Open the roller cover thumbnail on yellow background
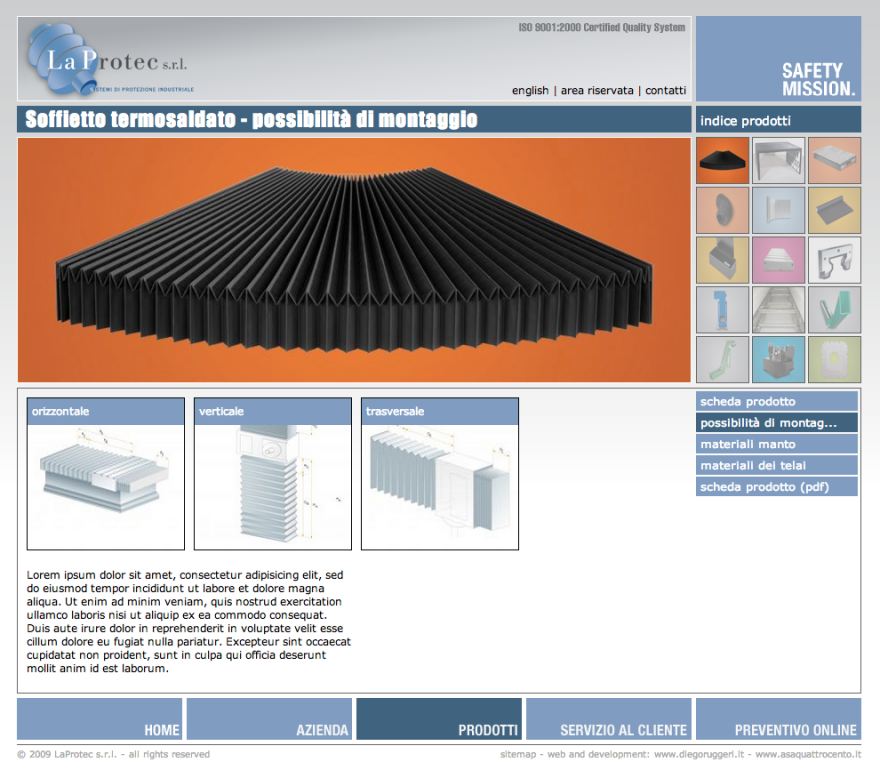880x778 pixels. (x=835, y=210)
